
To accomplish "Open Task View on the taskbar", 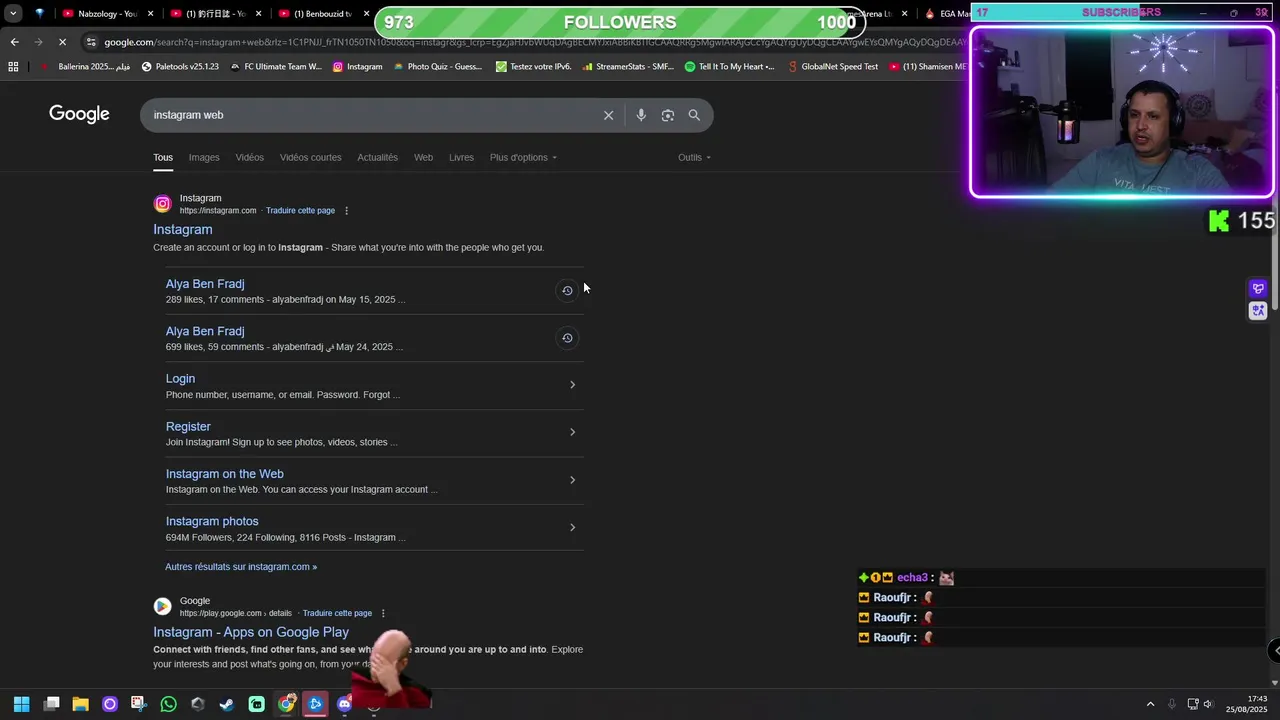I will [52, 704].
